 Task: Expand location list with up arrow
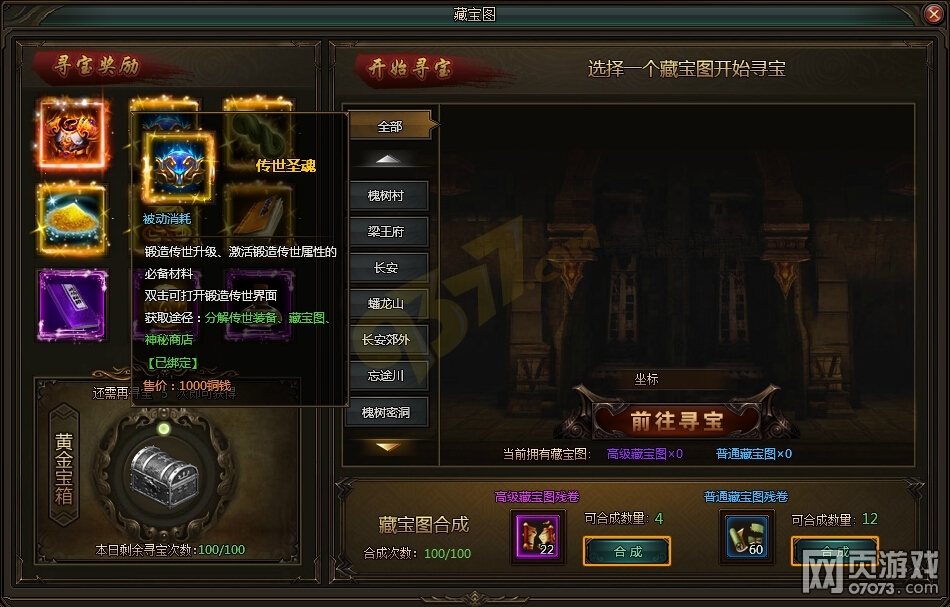click(x=388, y=159)
